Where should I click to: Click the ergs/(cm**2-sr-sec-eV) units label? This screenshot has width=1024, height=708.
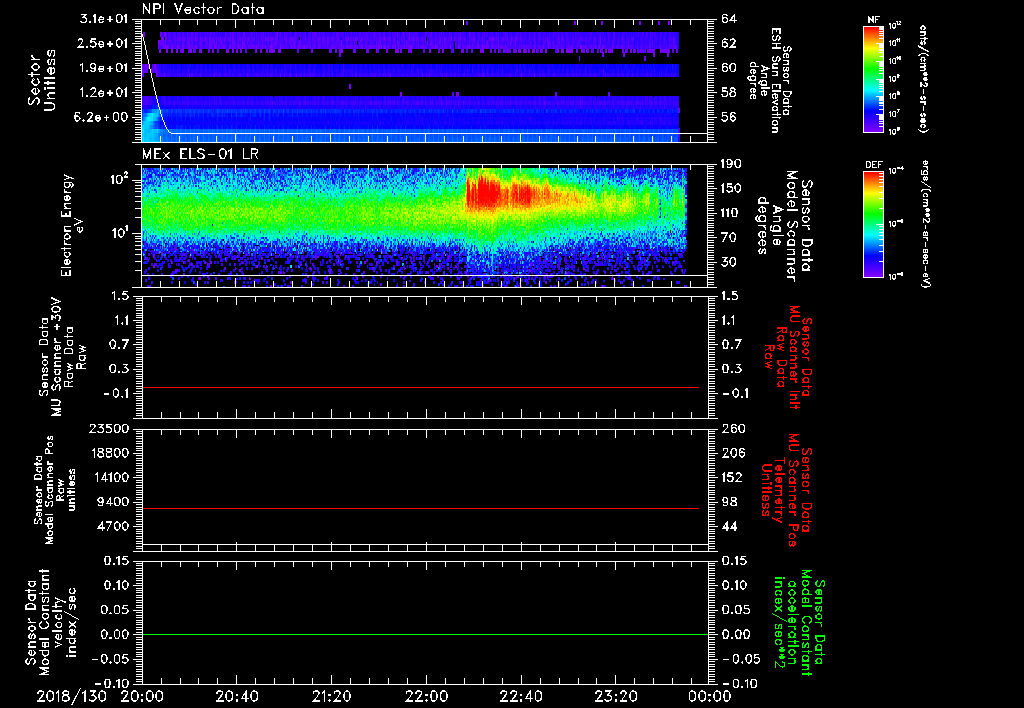[925, 224]
